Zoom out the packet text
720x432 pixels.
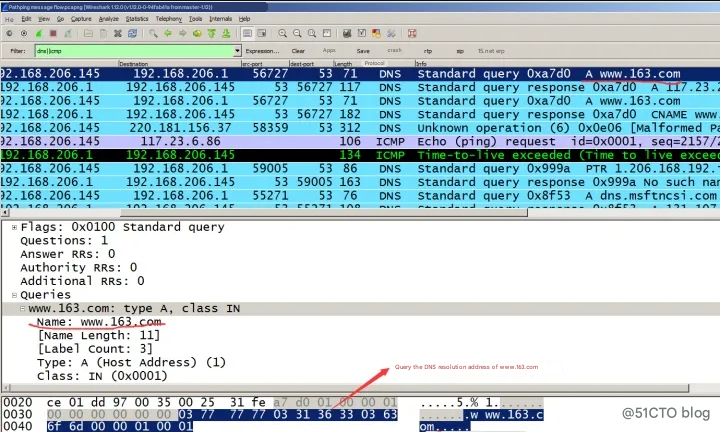tap(297, 33)
